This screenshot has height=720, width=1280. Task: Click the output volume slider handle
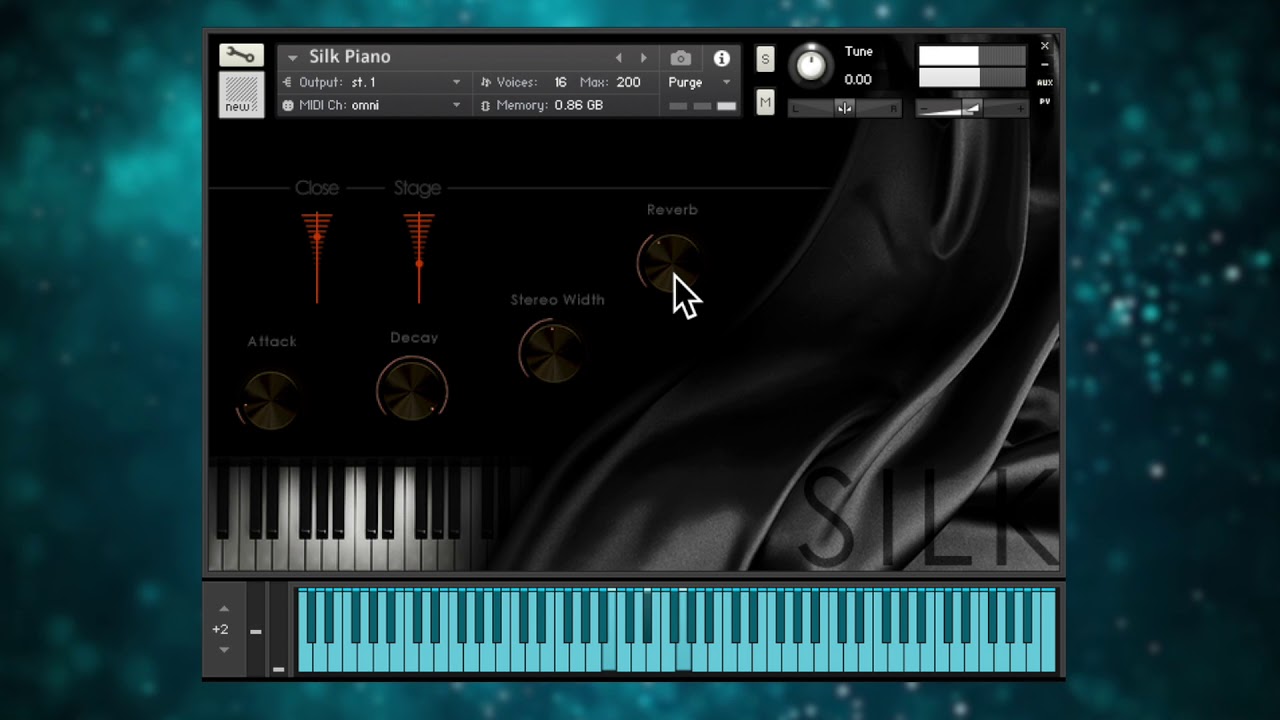970,108
